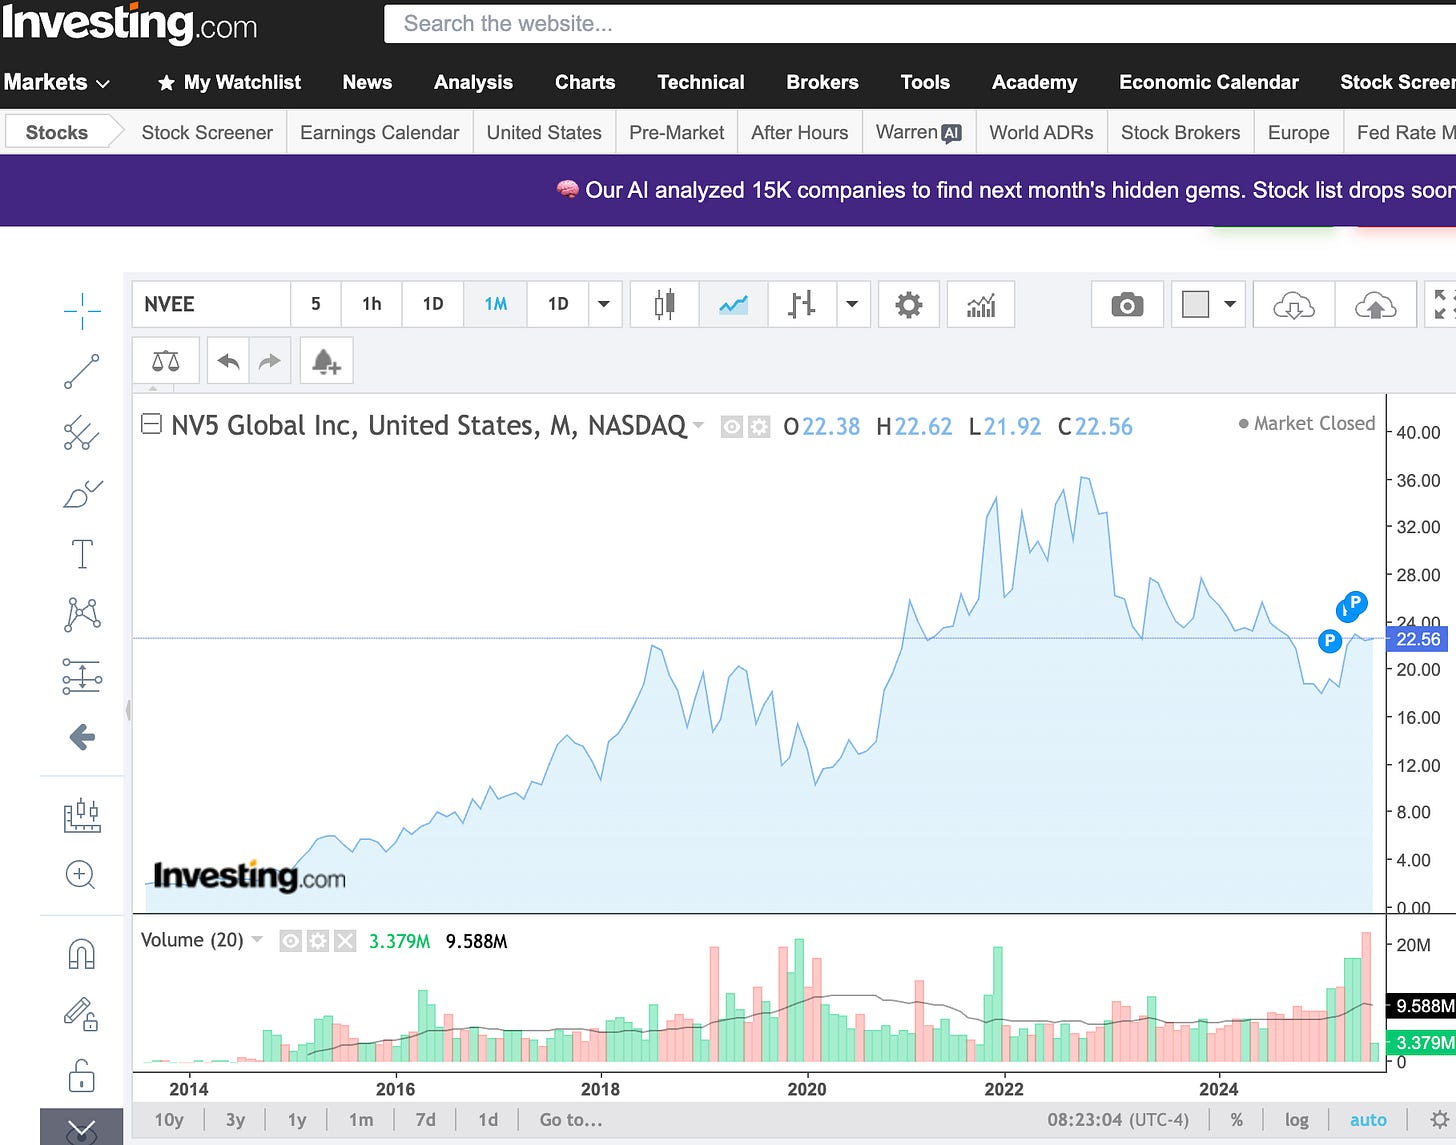The height and width of the screenshot is (1145, 1456).
Task: Open bottom-right chart properties gear
Action: click(x=1439, y=1119)
